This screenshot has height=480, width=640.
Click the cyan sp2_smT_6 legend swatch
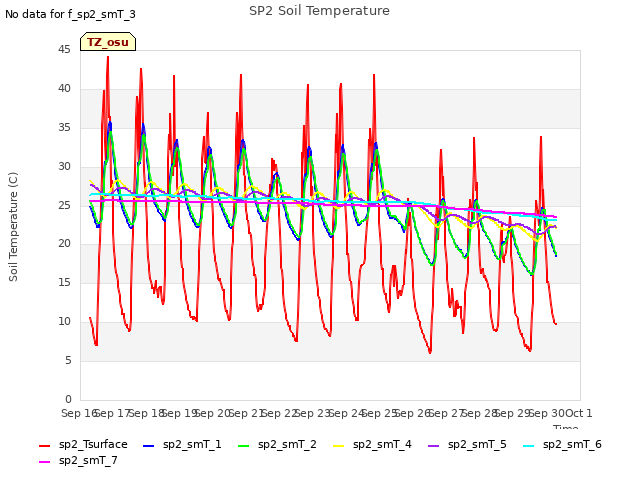click(529, 446)
